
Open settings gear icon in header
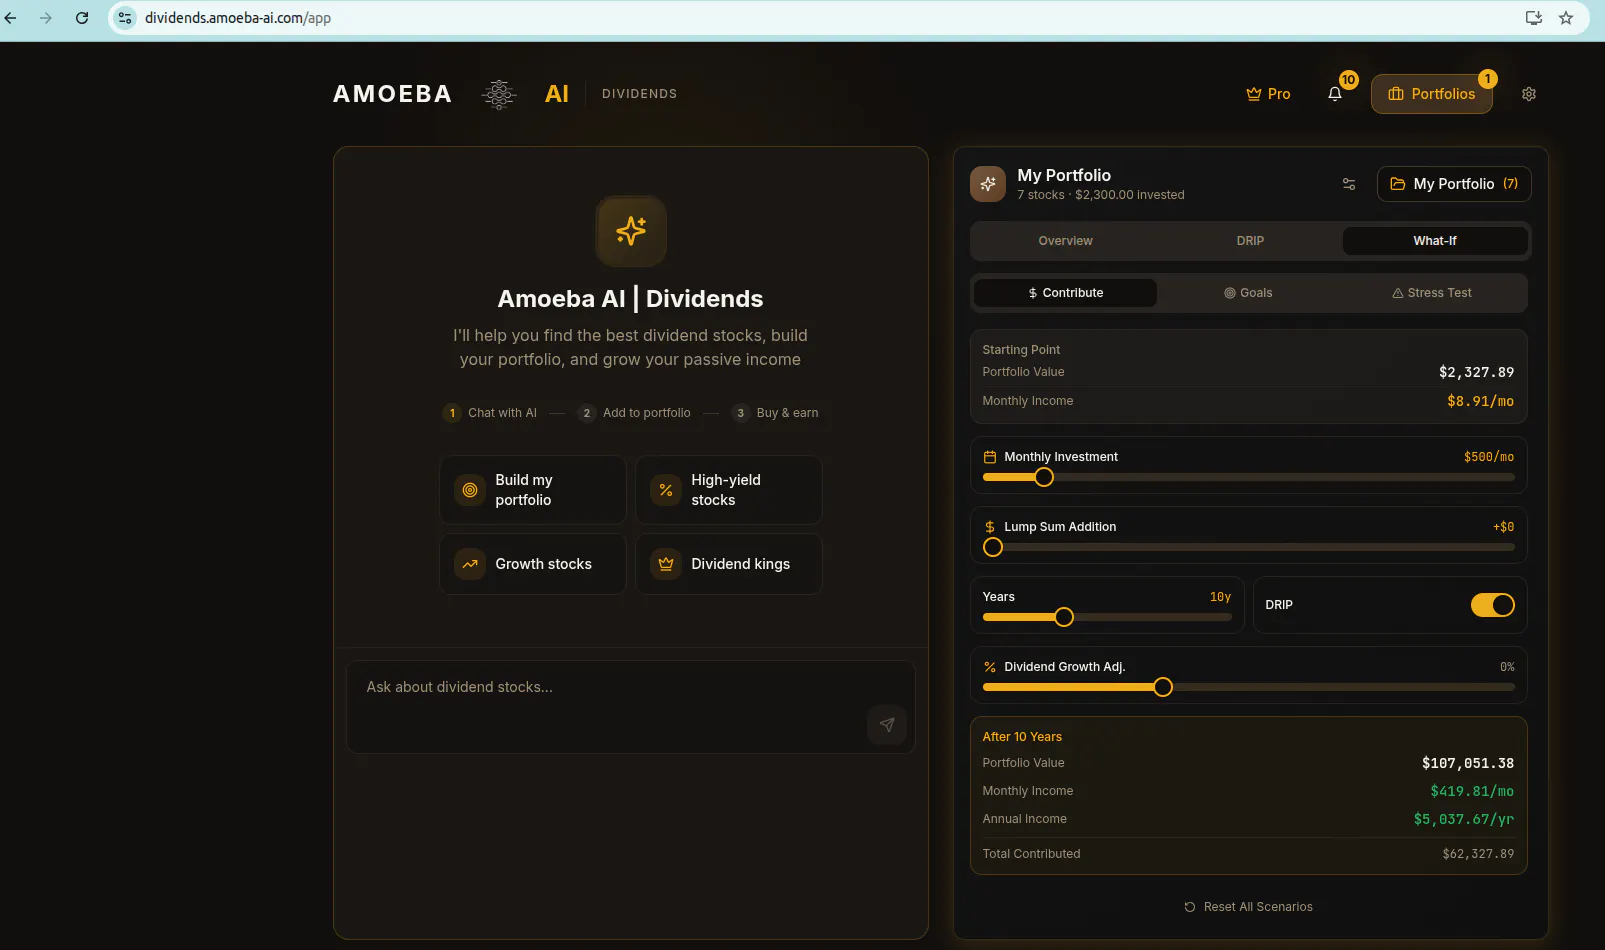(x=1529, y=94)
